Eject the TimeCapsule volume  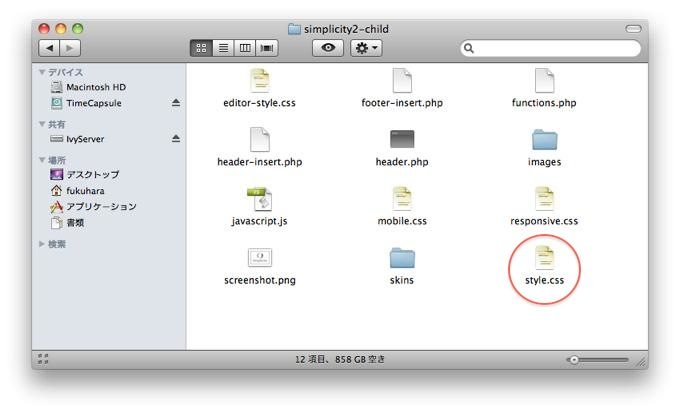[x=176, y=104]
